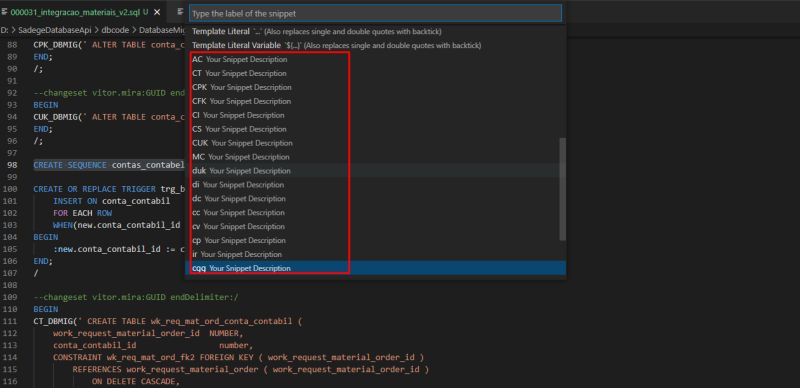Click line number 98 in the gutter
Viewport: 800px width, 388px height.
point(12,165)
